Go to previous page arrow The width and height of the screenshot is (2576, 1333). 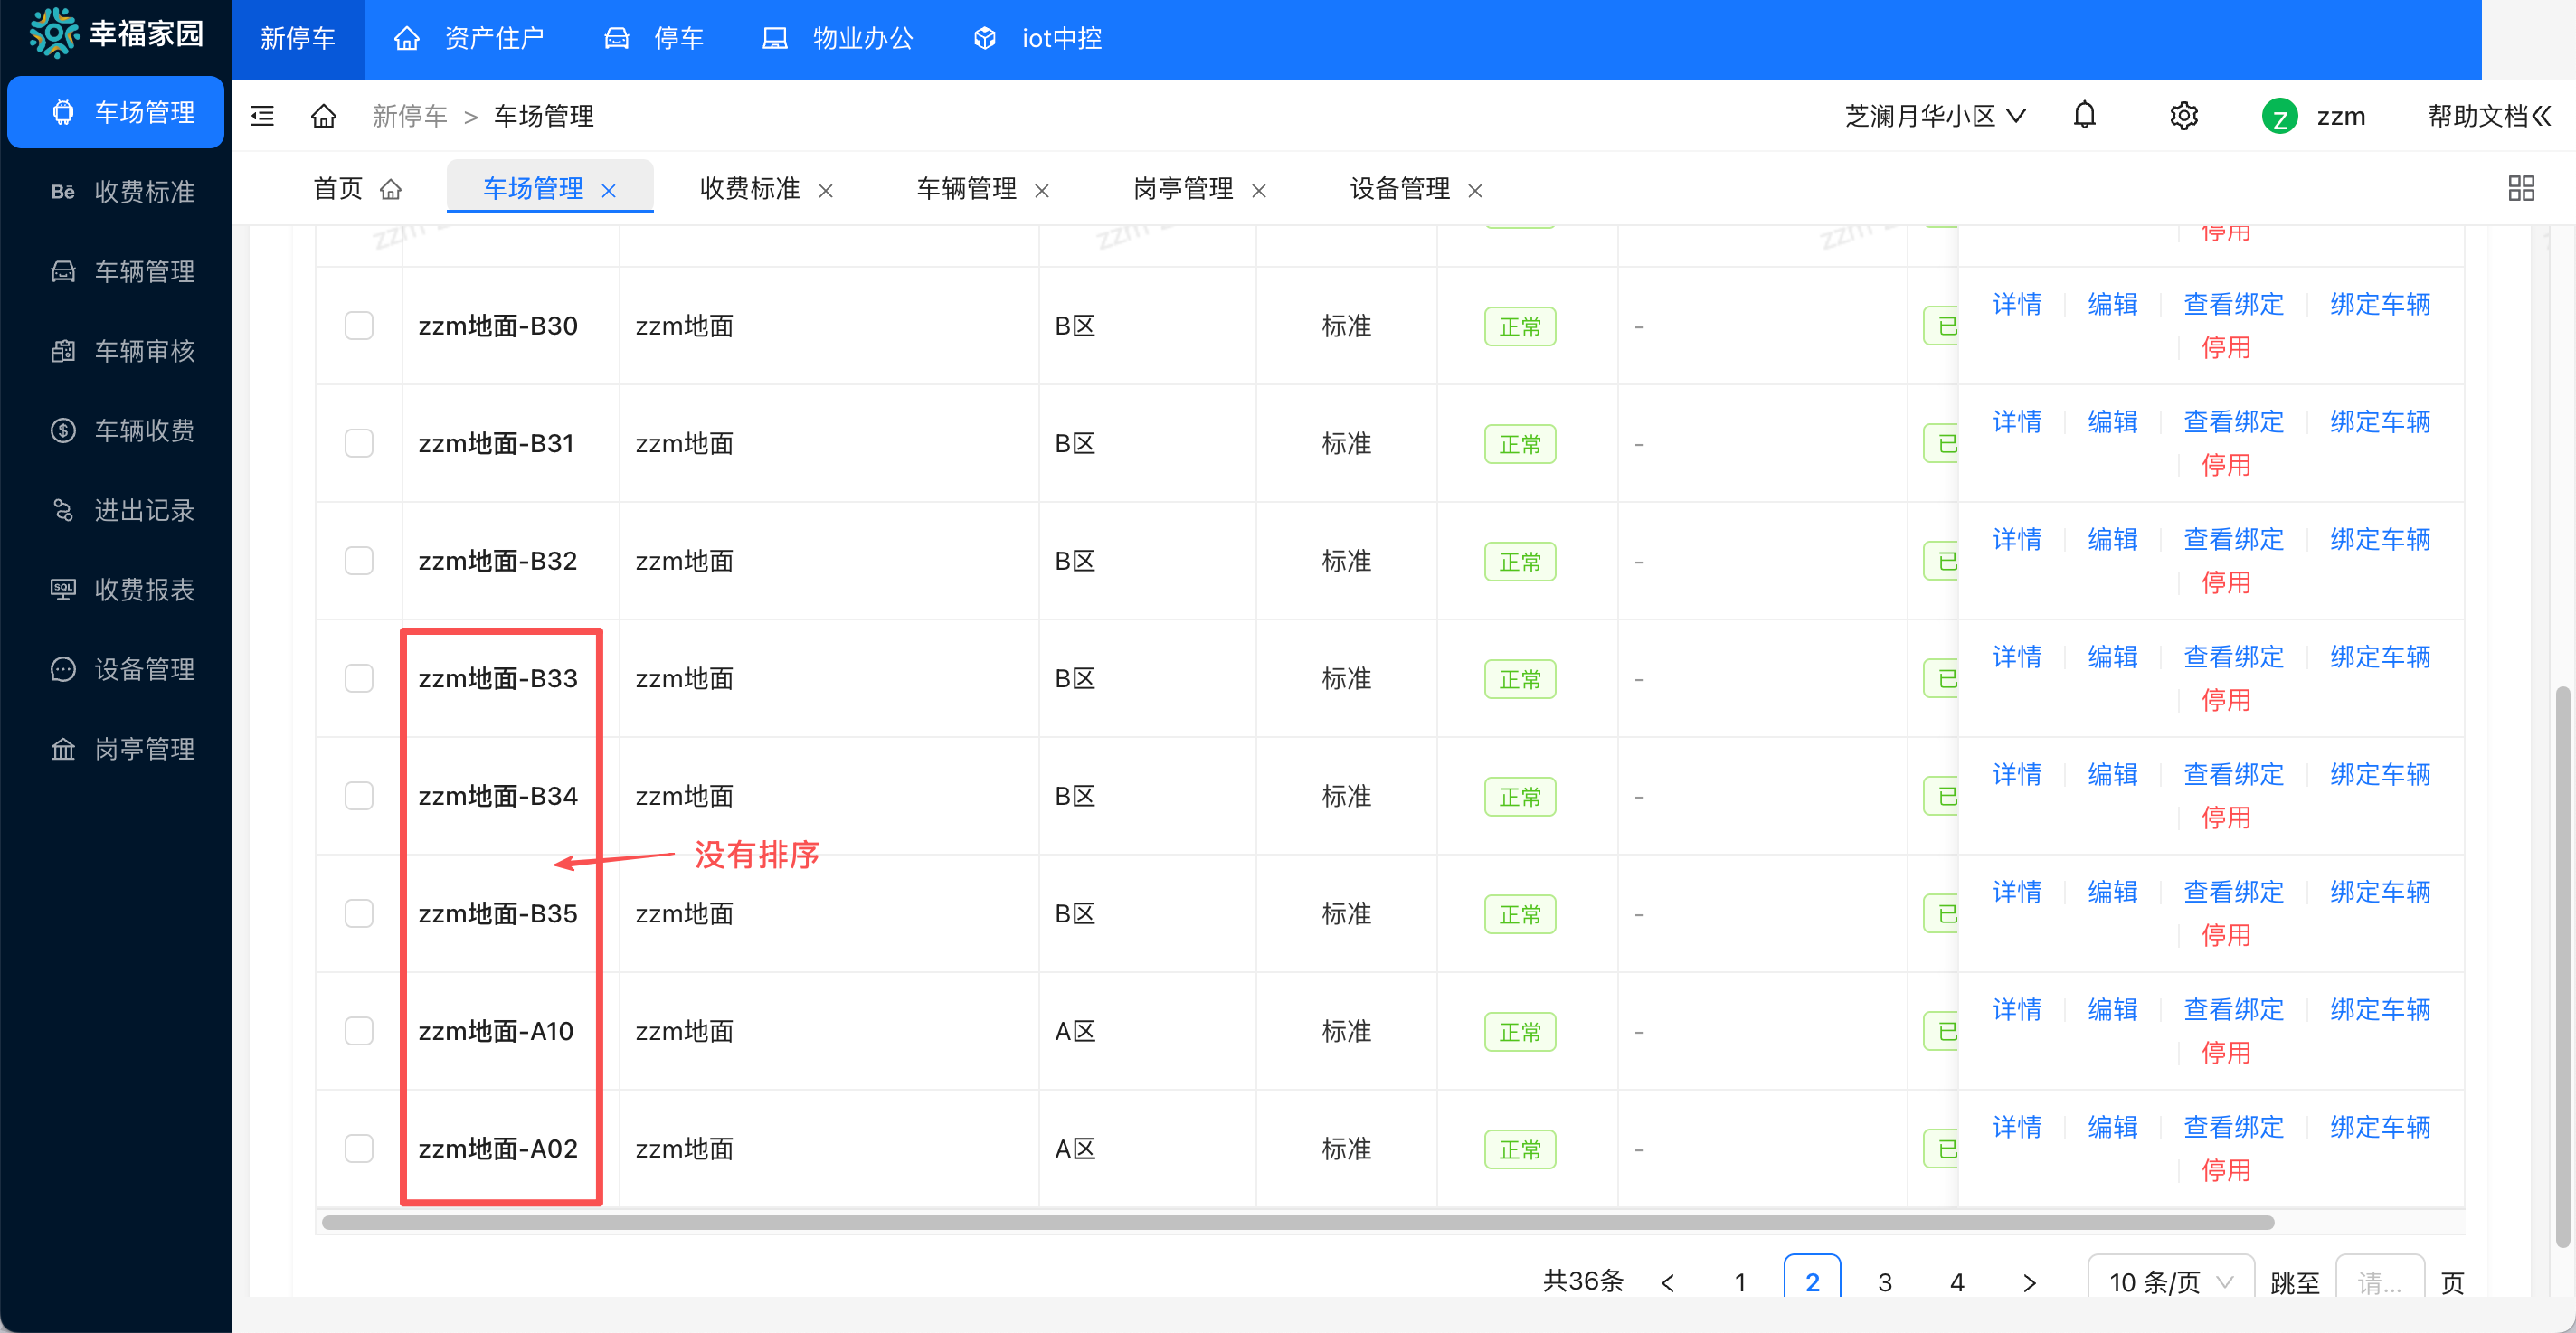click(x=1667, y=1282)
